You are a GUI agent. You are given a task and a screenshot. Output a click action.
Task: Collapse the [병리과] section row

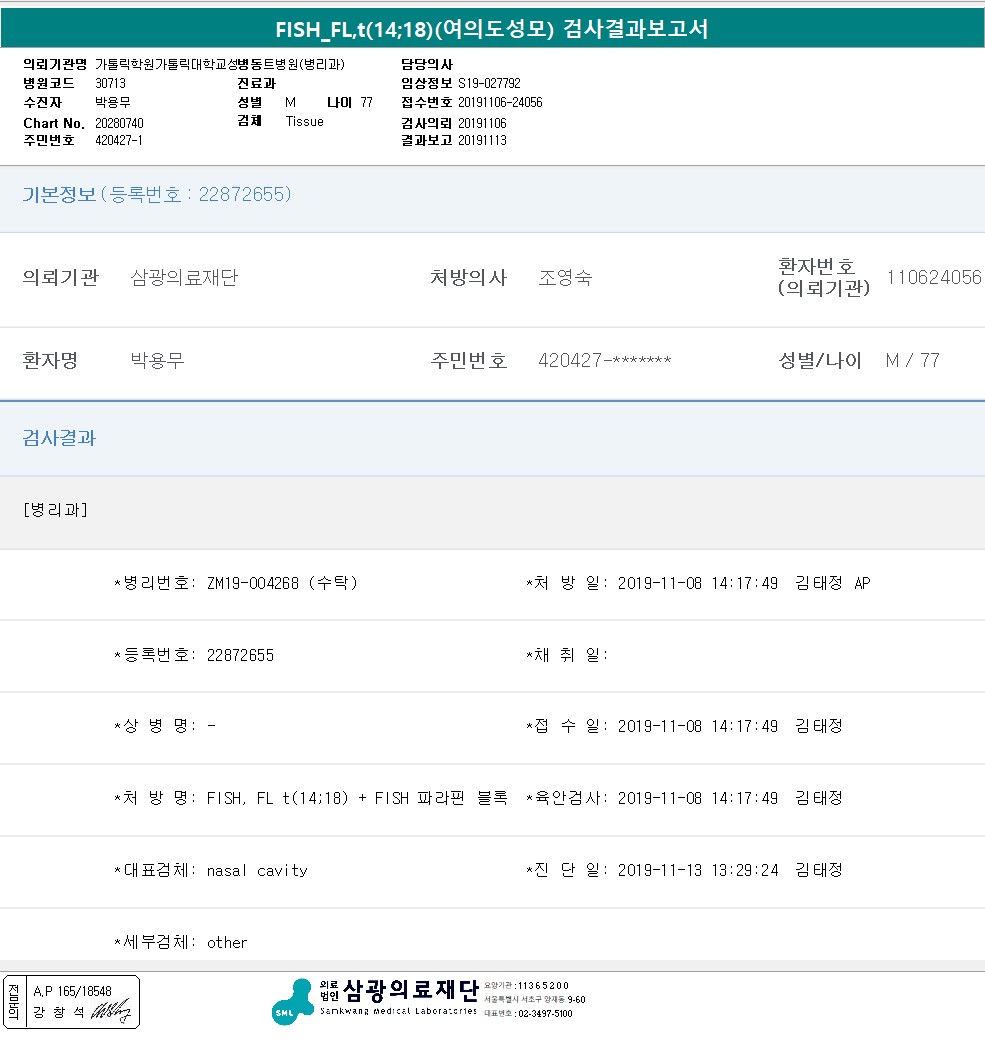click(55, 510)
